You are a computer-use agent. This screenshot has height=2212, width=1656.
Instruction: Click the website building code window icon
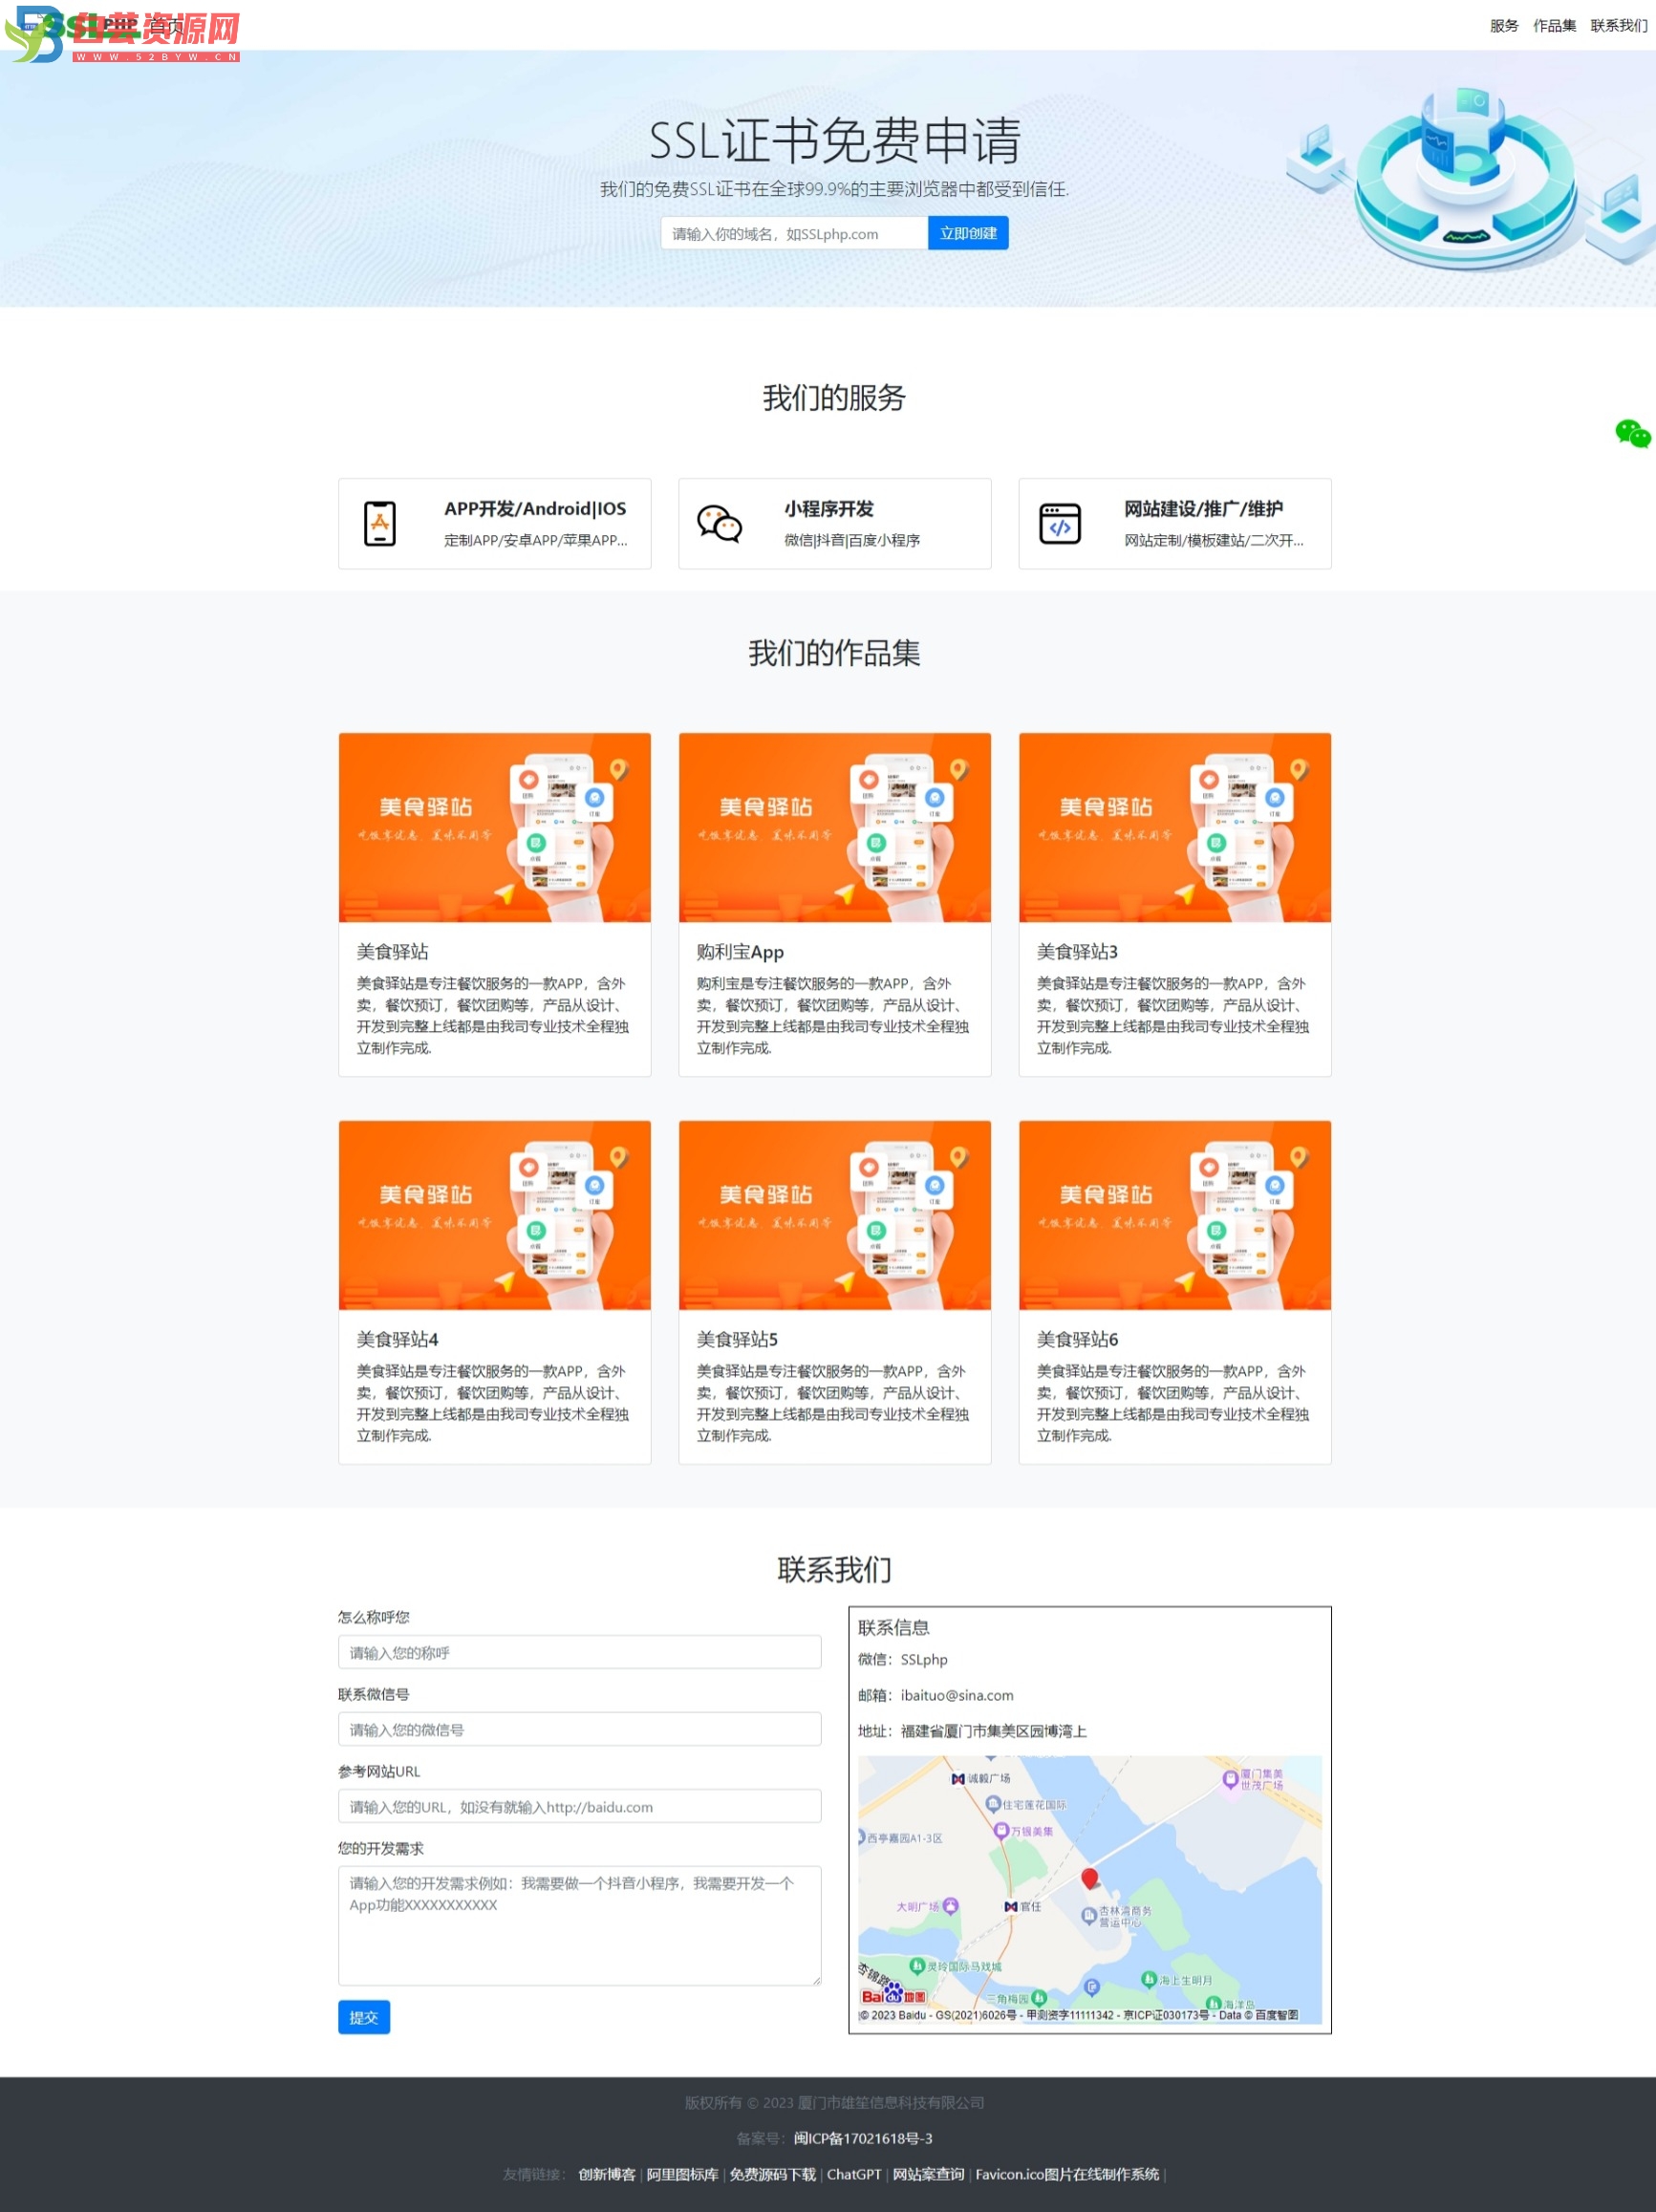point(1060,523)
